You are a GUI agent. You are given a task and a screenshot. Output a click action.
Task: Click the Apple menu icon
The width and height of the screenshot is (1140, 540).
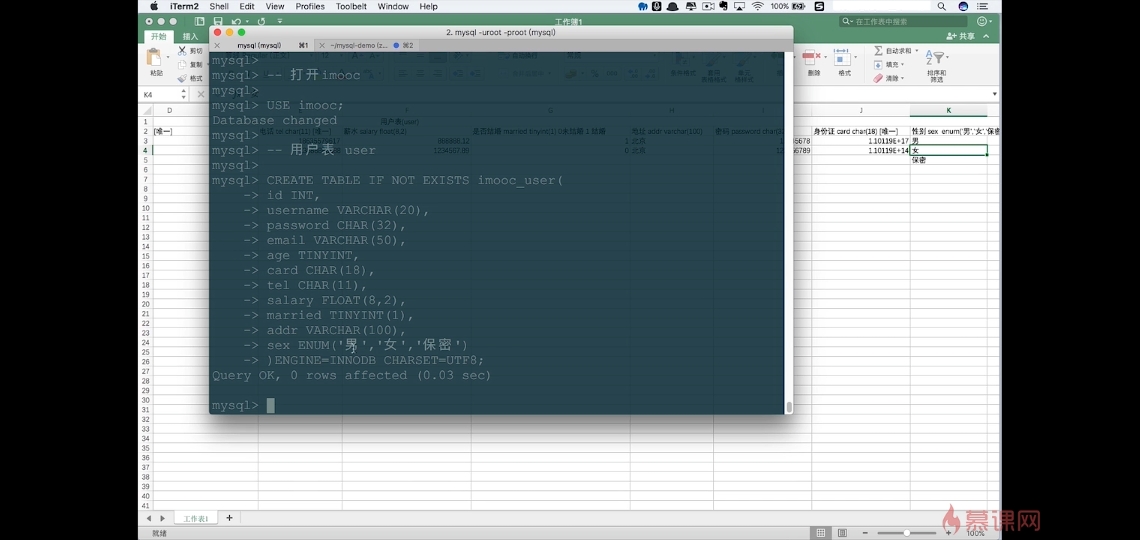(x=154, y=6)
